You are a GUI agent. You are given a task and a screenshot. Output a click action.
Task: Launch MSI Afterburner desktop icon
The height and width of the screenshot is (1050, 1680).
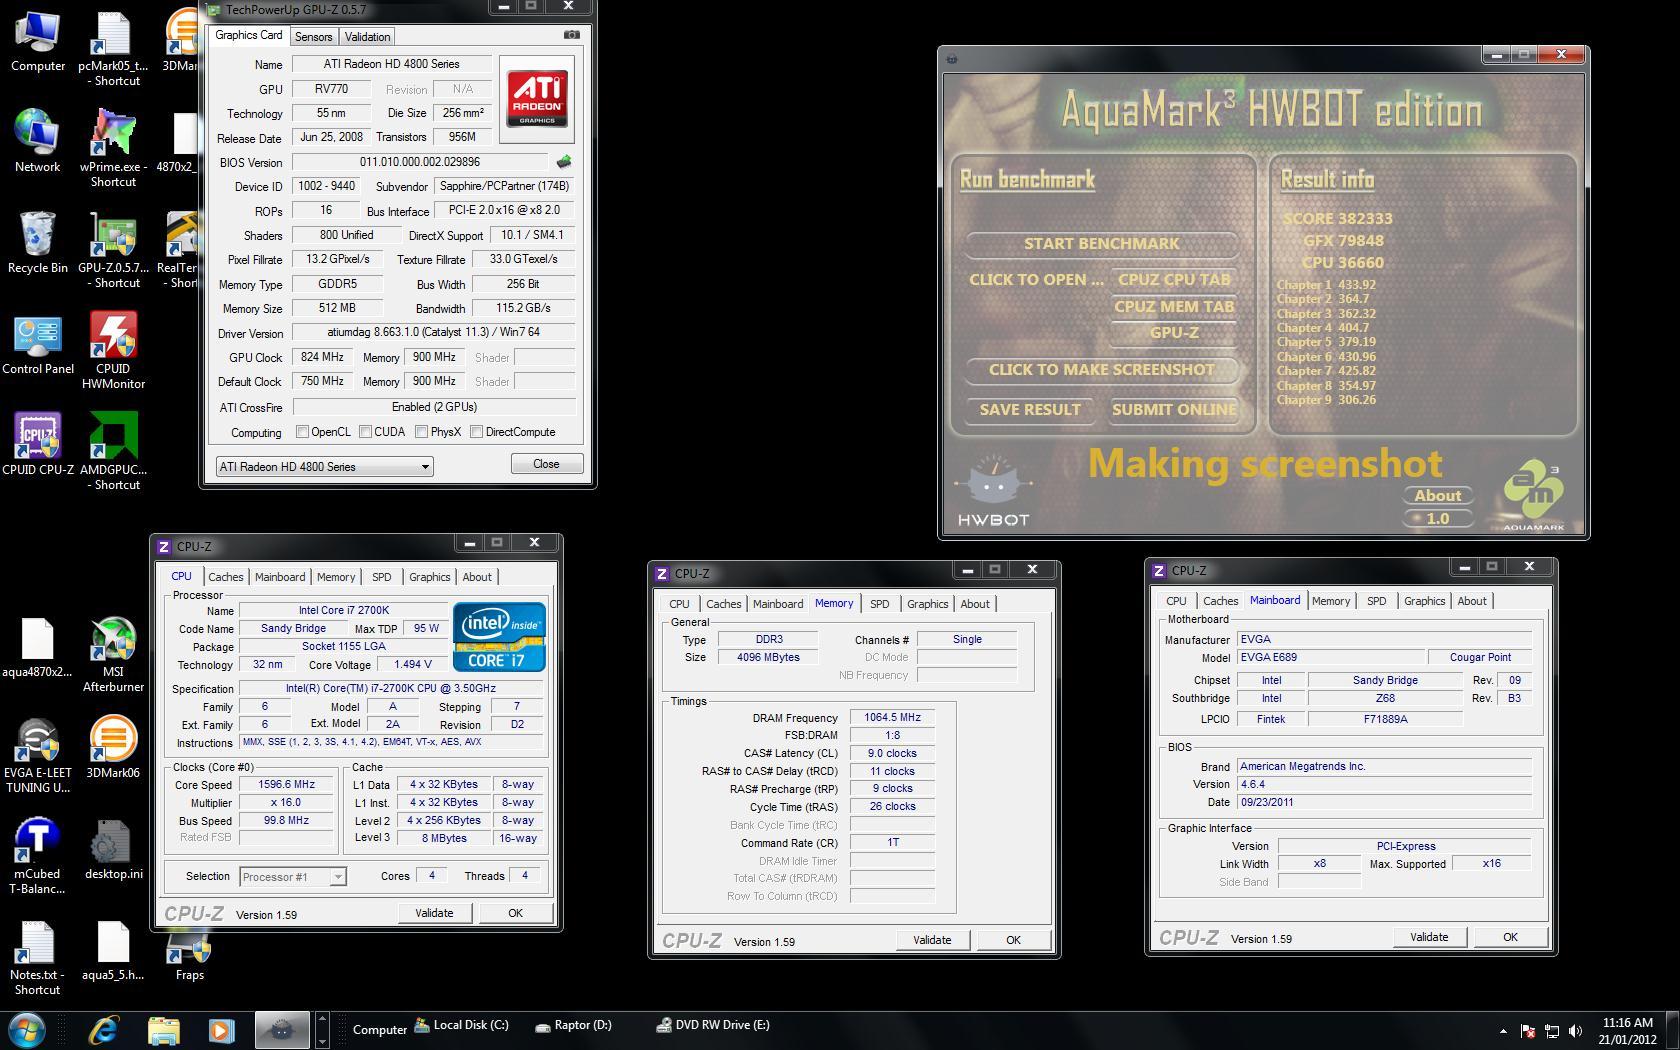(113, 654)
